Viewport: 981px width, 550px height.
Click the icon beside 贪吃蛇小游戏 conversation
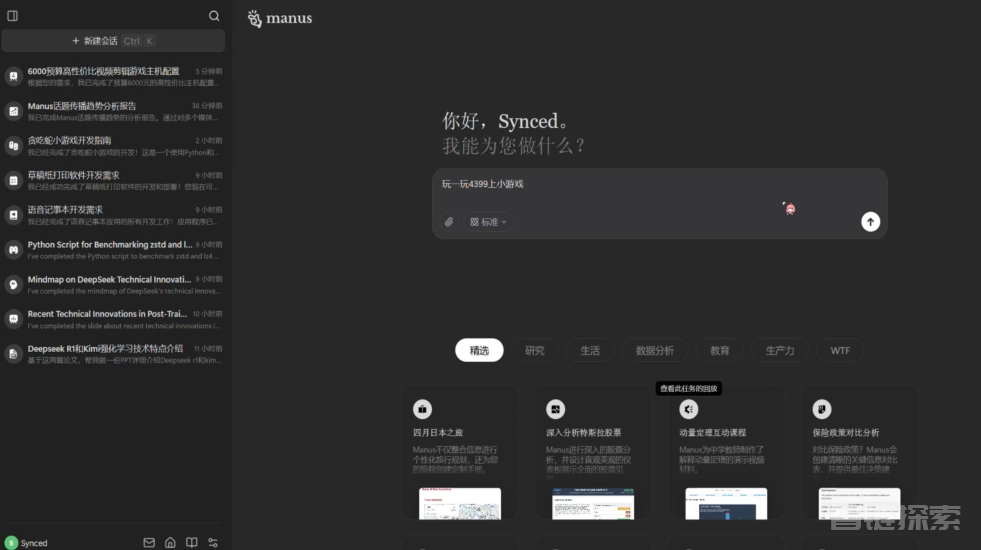tap(13, 146)
